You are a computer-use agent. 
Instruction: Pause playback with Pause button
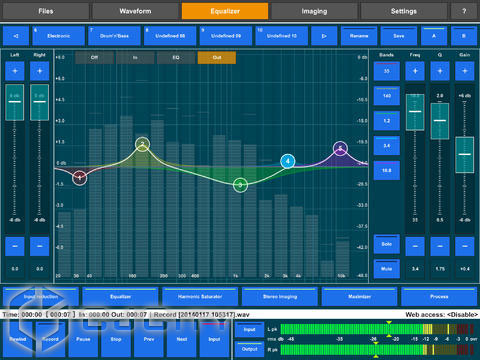tap(83, 339)
